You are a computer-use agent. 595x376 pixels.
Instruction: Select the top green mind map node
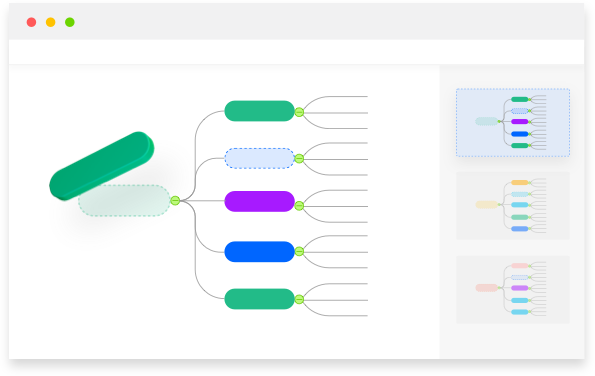point(260,111)
